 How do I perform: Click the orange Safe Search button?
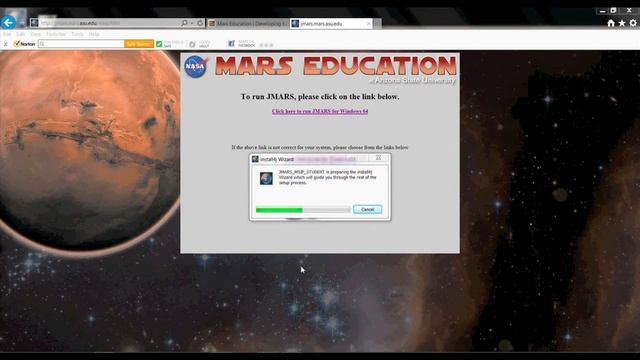click(x=139, y=44)
